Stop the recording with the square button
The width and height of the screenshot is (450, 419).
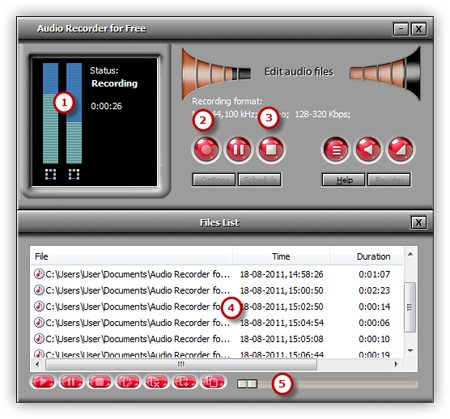coord(271,150)
